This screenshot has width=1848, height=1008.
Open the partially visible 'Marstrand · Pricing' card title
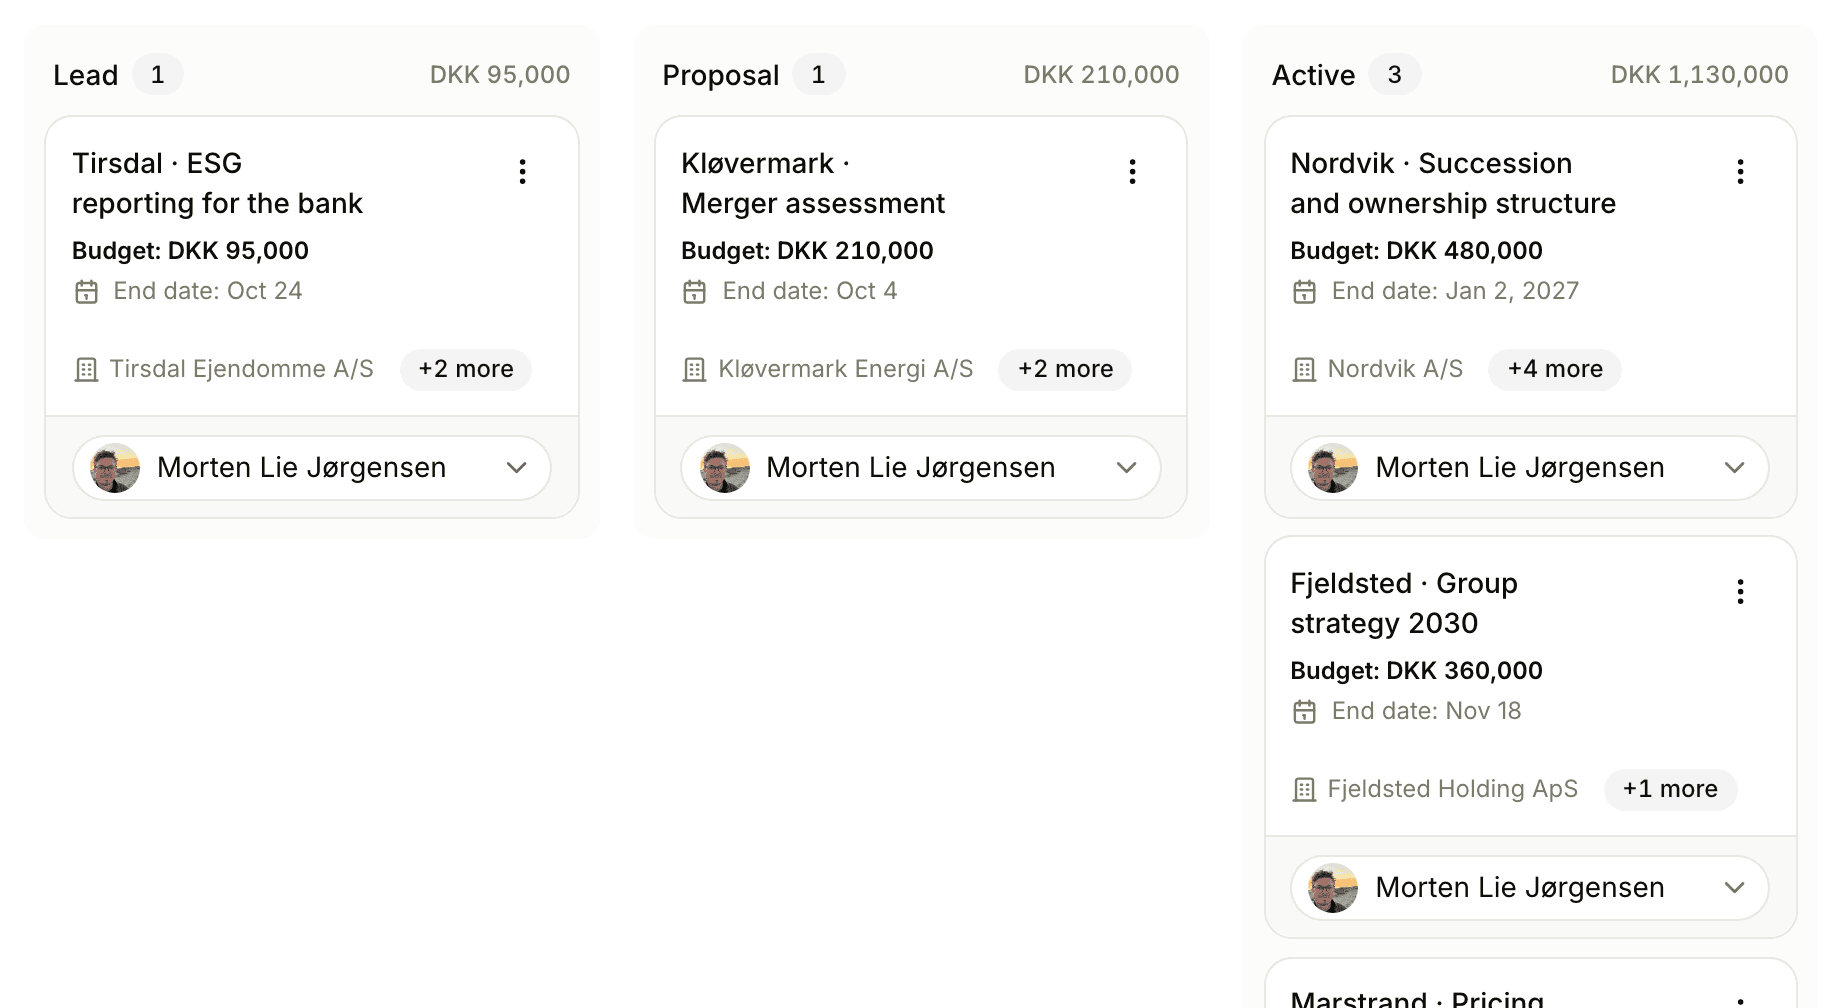(x=1417, y=998)
